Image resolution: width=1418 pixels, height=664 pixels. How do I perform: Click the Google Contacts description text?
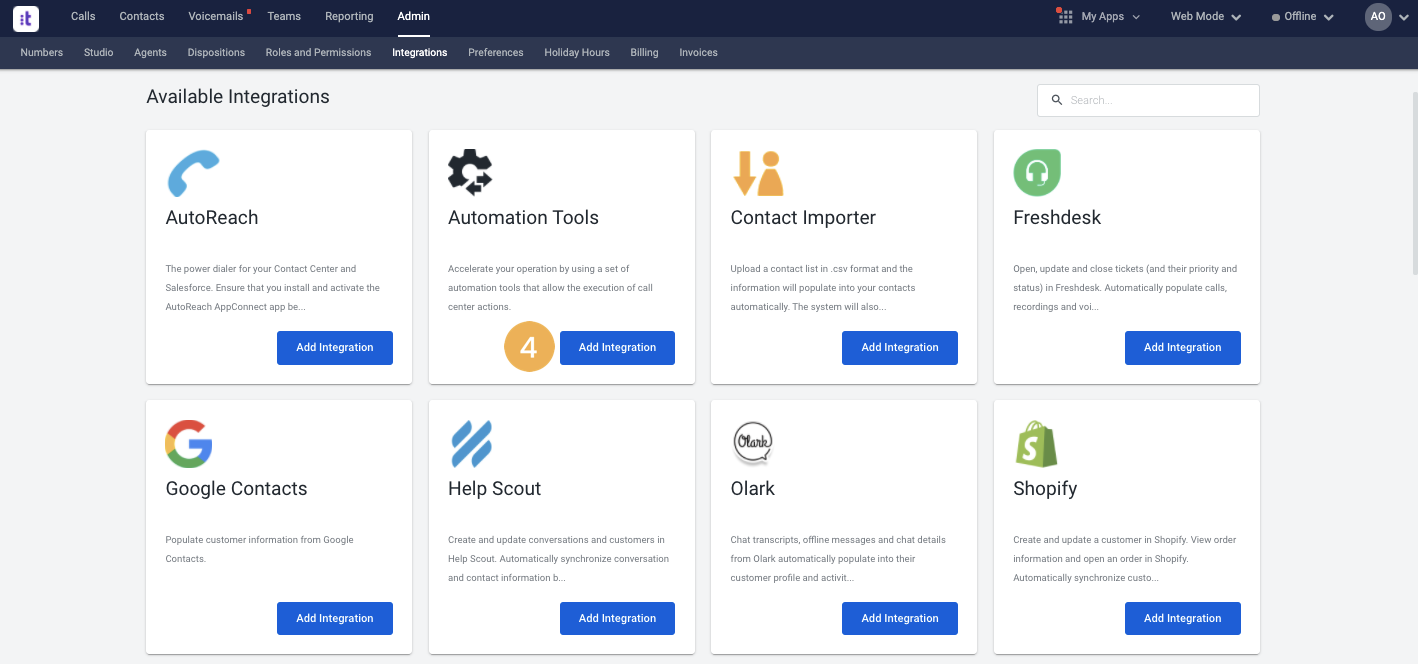tap(260, 549)
